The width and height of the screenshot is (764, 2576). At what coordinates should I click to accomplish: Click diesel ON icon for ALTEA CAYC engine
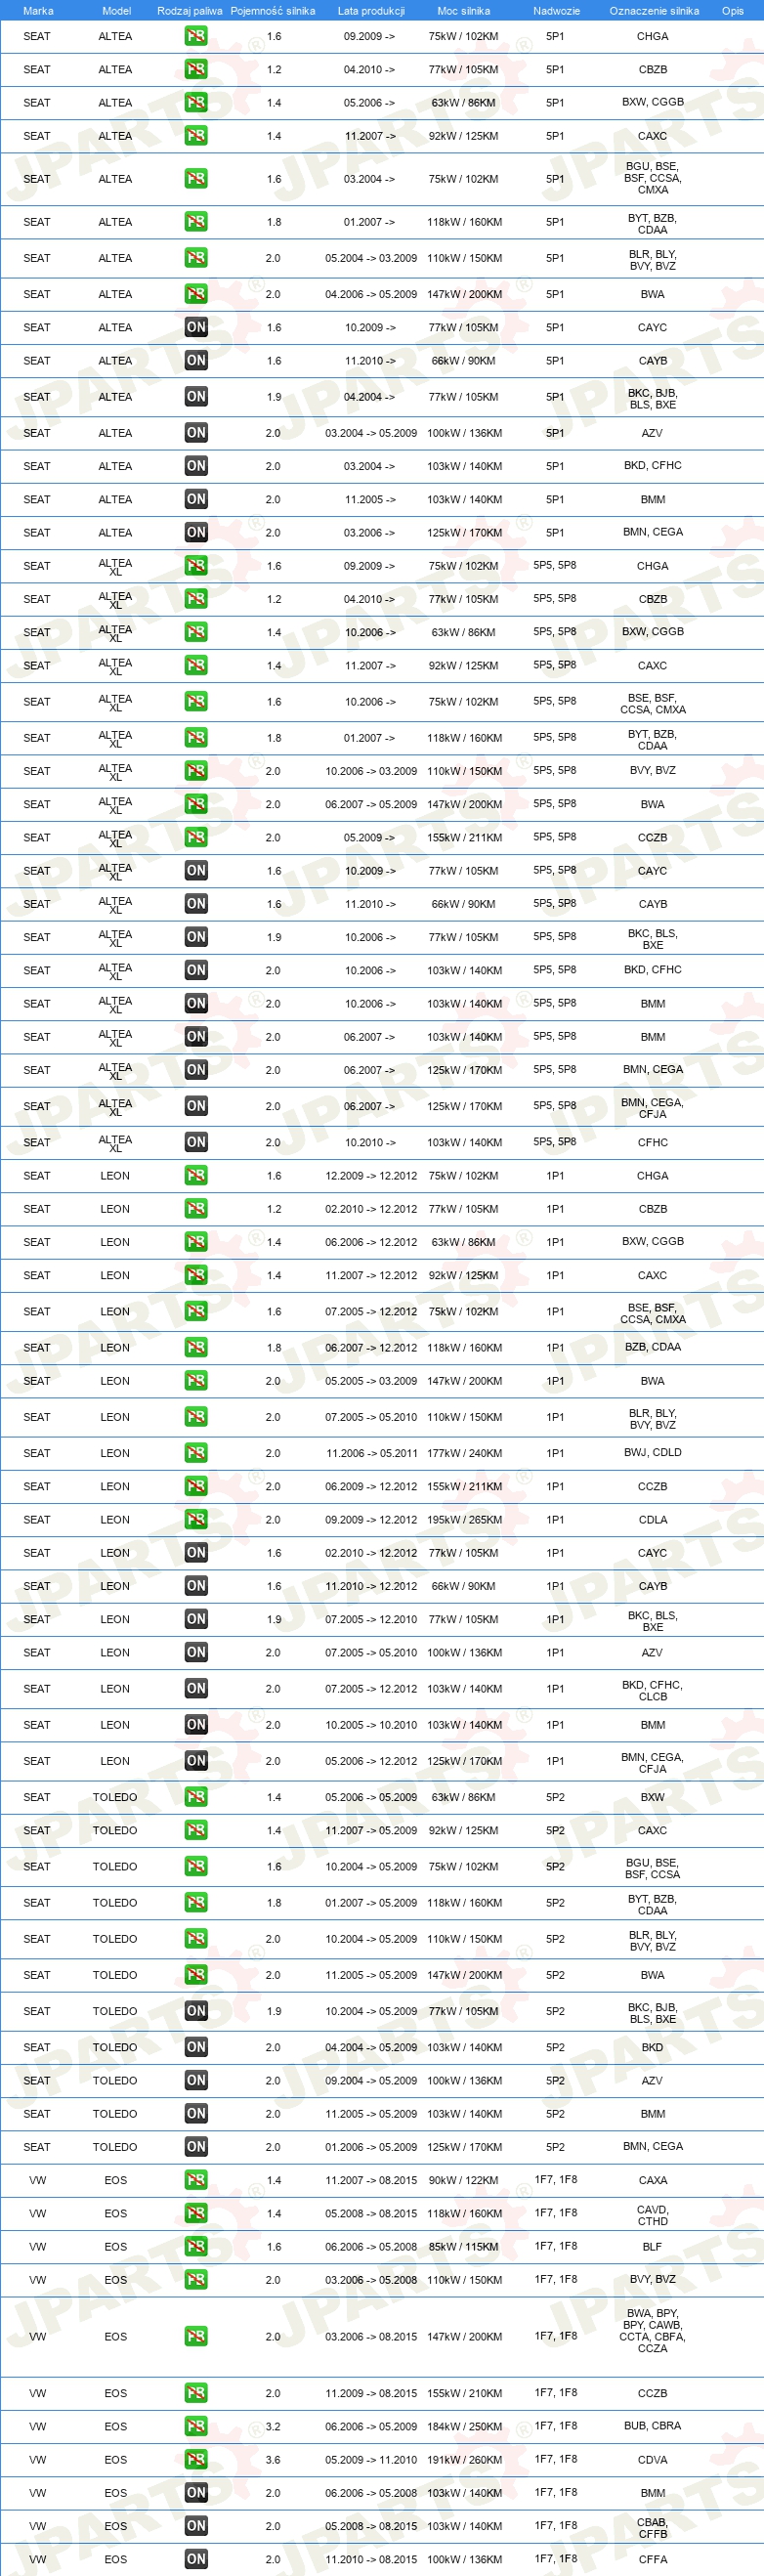[x=196, y=327]
